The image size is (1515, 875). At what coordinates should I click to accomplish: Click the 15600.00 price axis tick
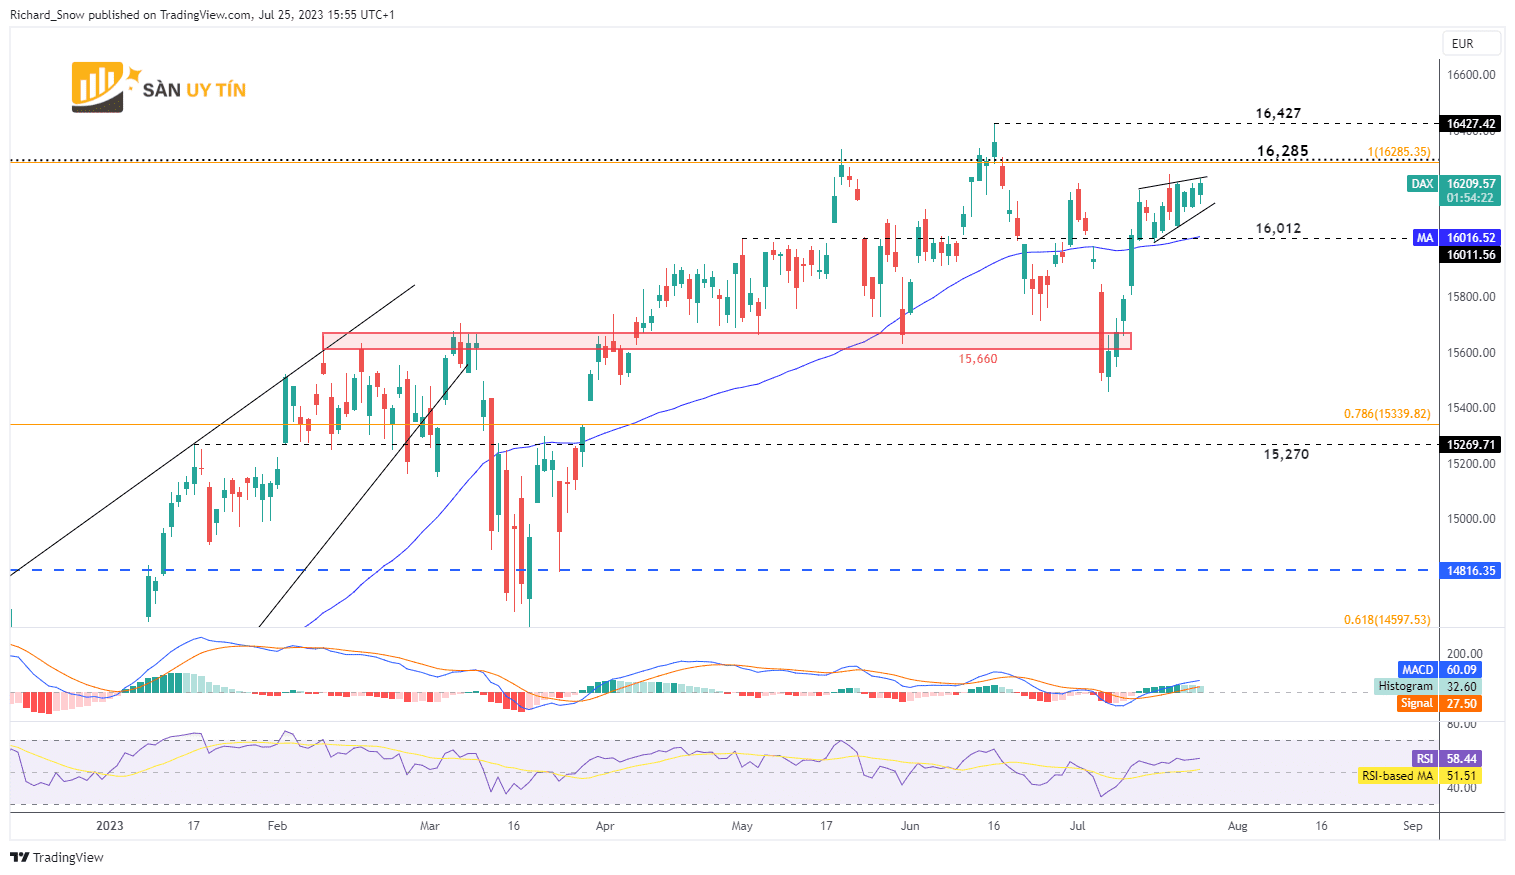pos(1471,353)
